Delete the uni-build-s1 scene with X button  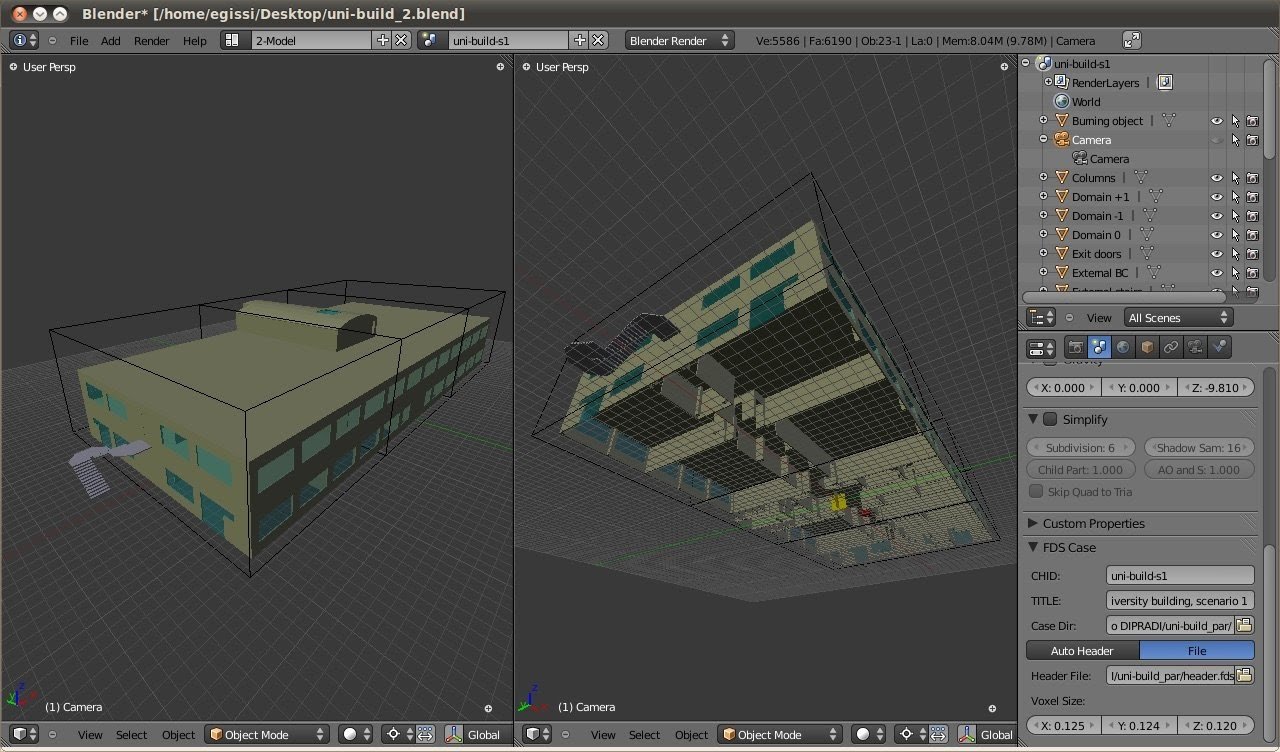pyautogui.click(x=598, y=40)
